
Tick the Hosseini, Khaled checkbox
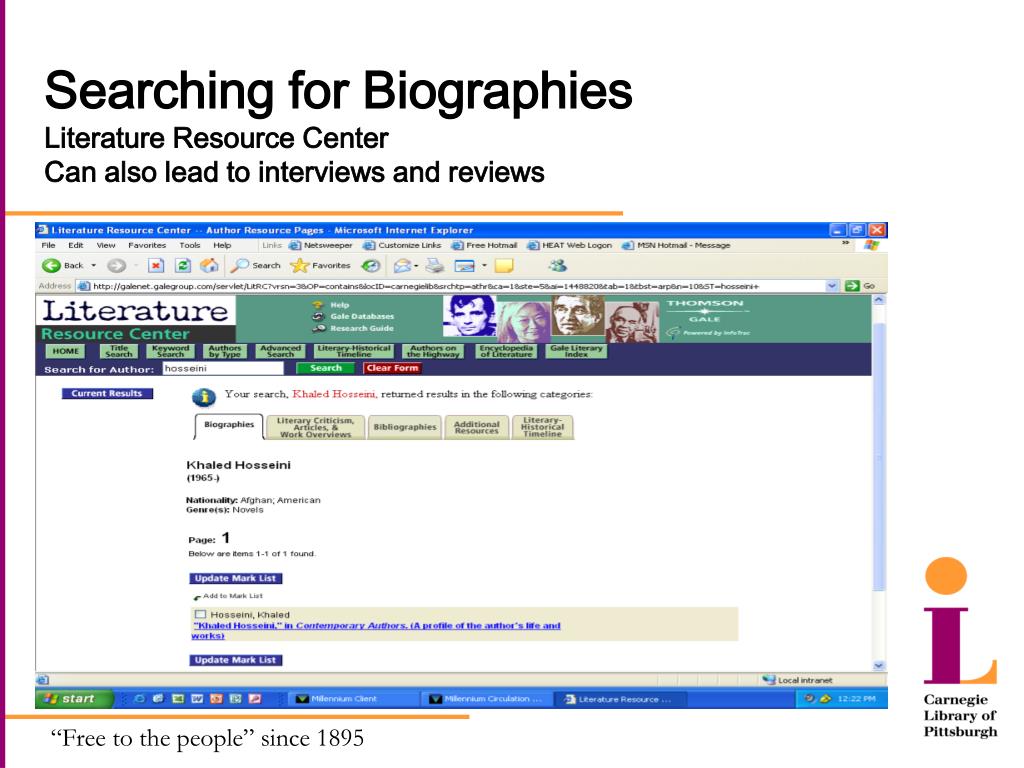point(200,614)
